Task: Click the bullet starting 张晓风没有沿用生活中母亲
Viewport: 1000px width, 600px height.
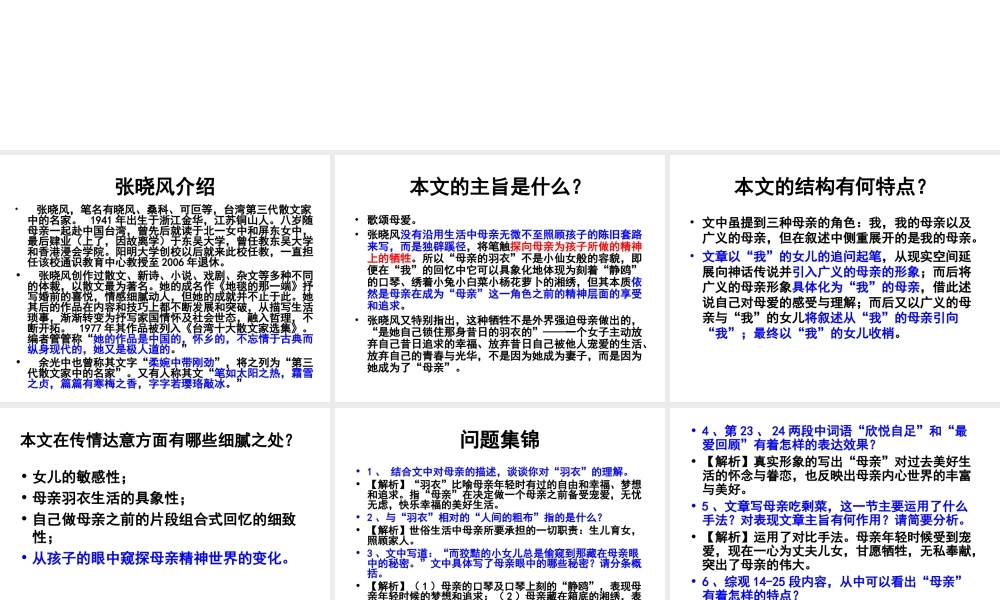Action: (504, 270)
